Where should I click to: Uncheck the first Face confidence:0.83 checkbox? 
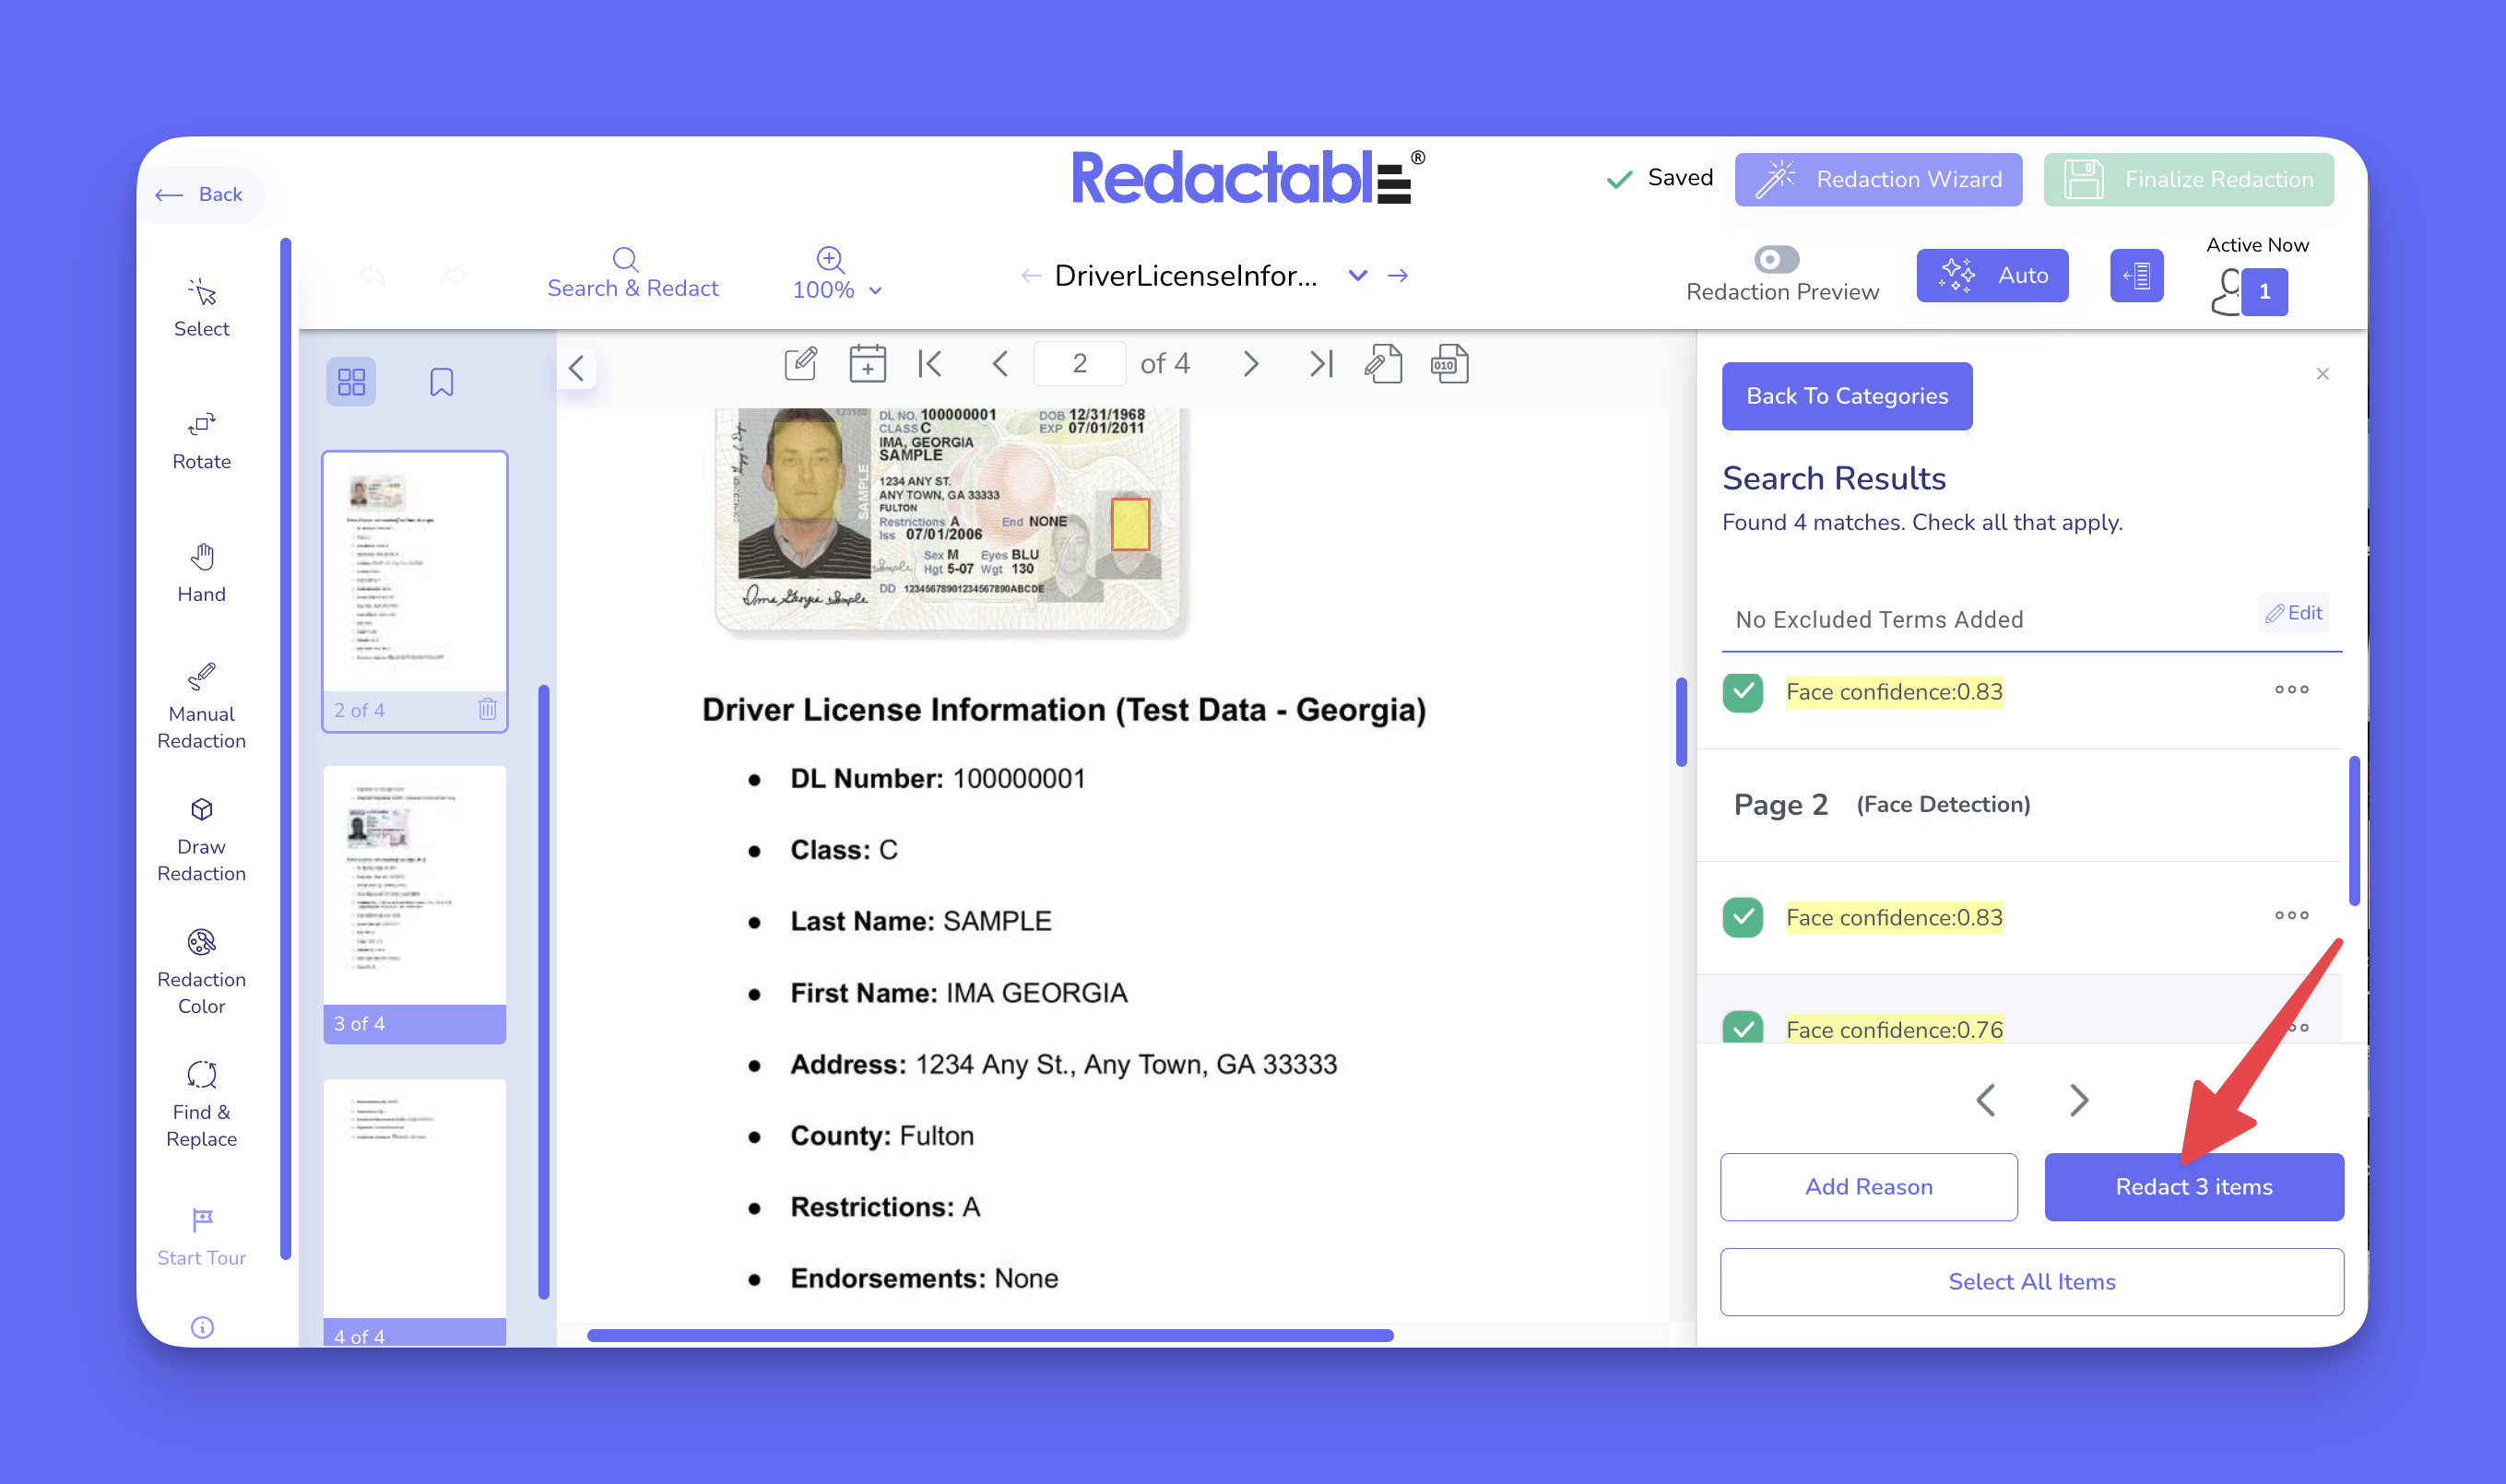click(x=1742, y=691)
